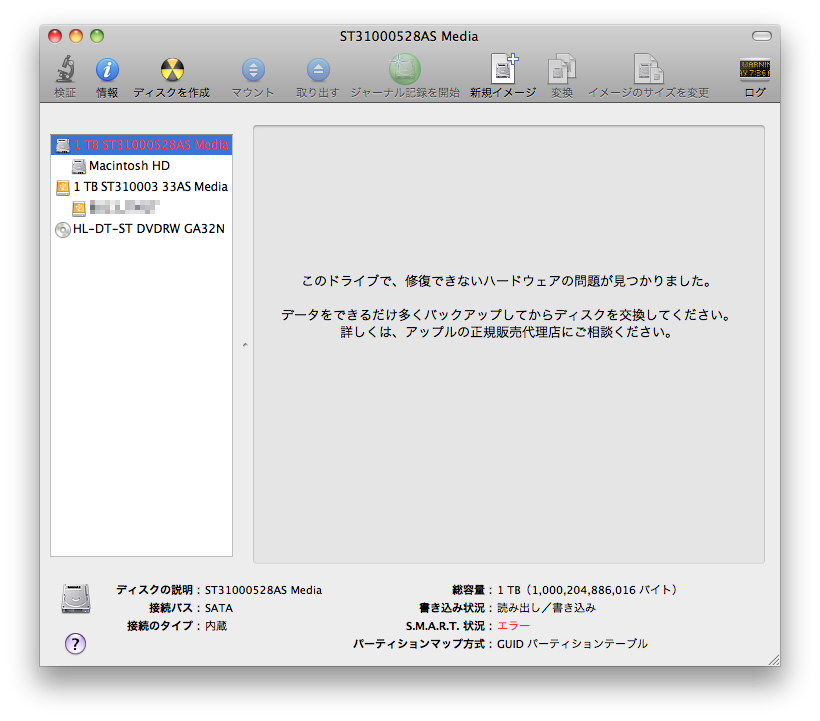Image resolution: width=820 pixels, height=721 pixels.
Task: Click the 新規イメージ (New Image) icon
Action: [504, 68]
